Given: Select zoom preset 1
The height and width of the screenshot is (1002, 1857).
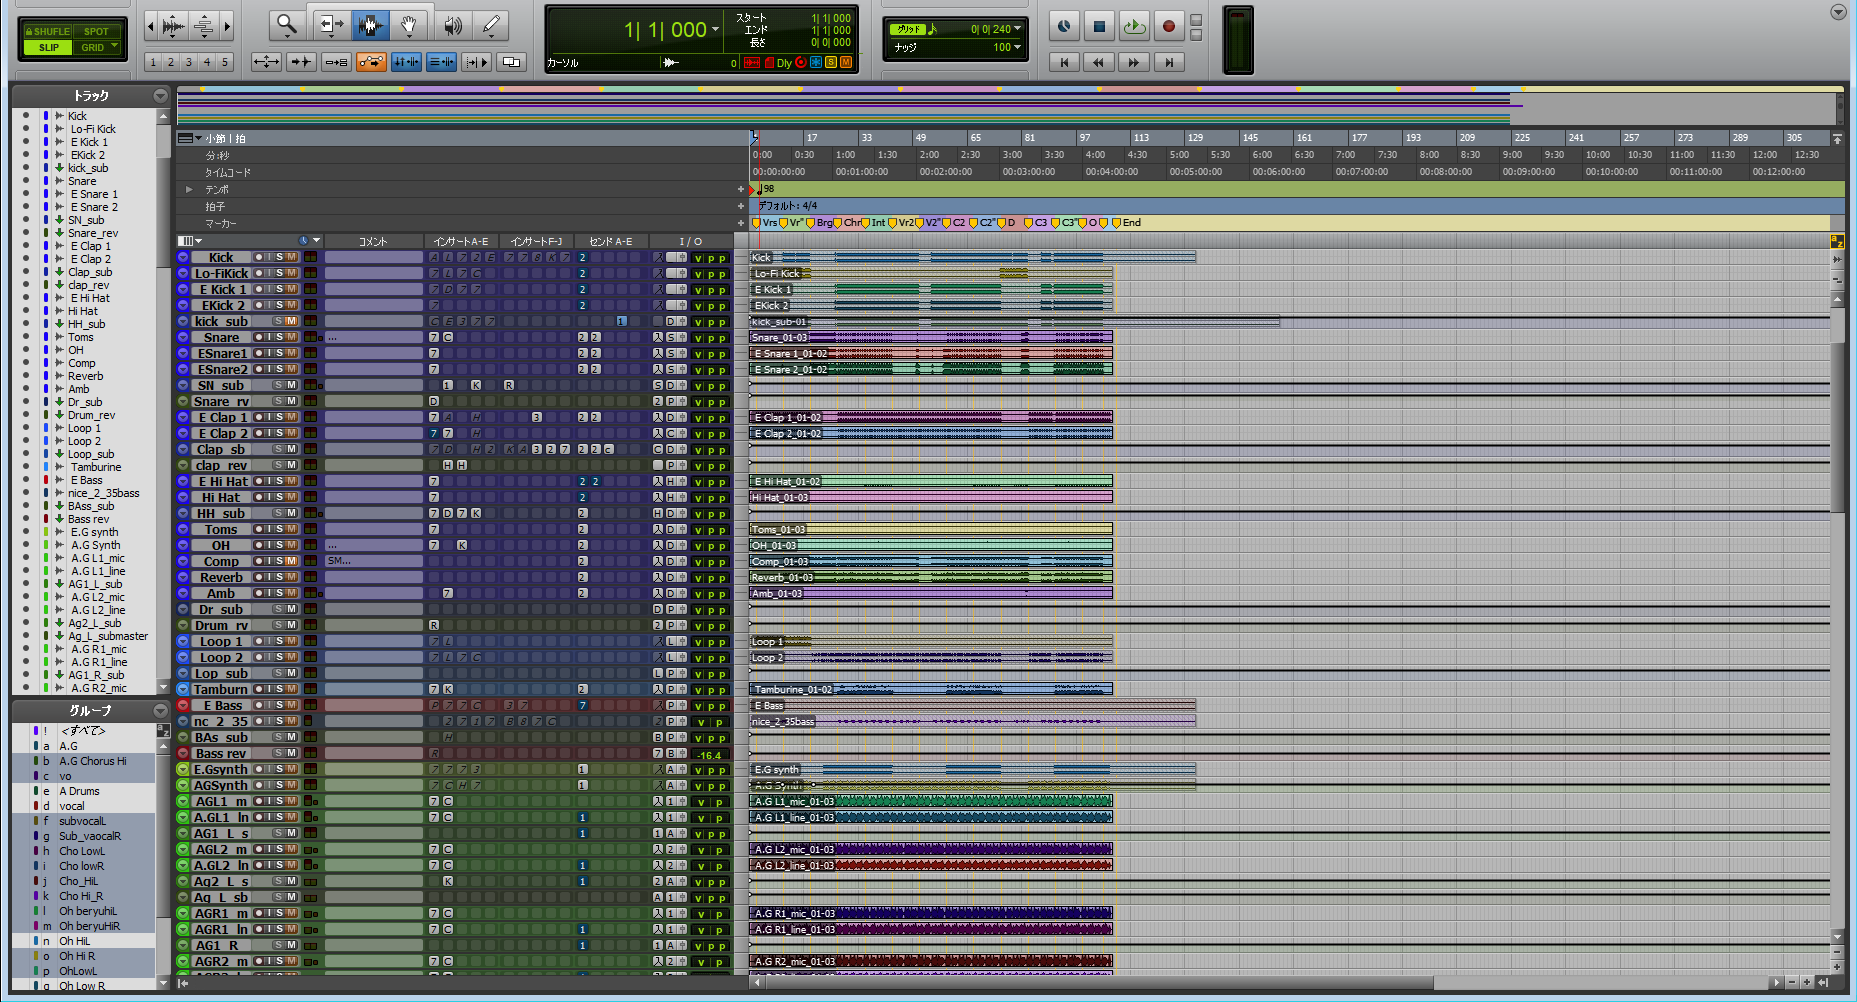Looking at the screenshot, I should 153,62.
